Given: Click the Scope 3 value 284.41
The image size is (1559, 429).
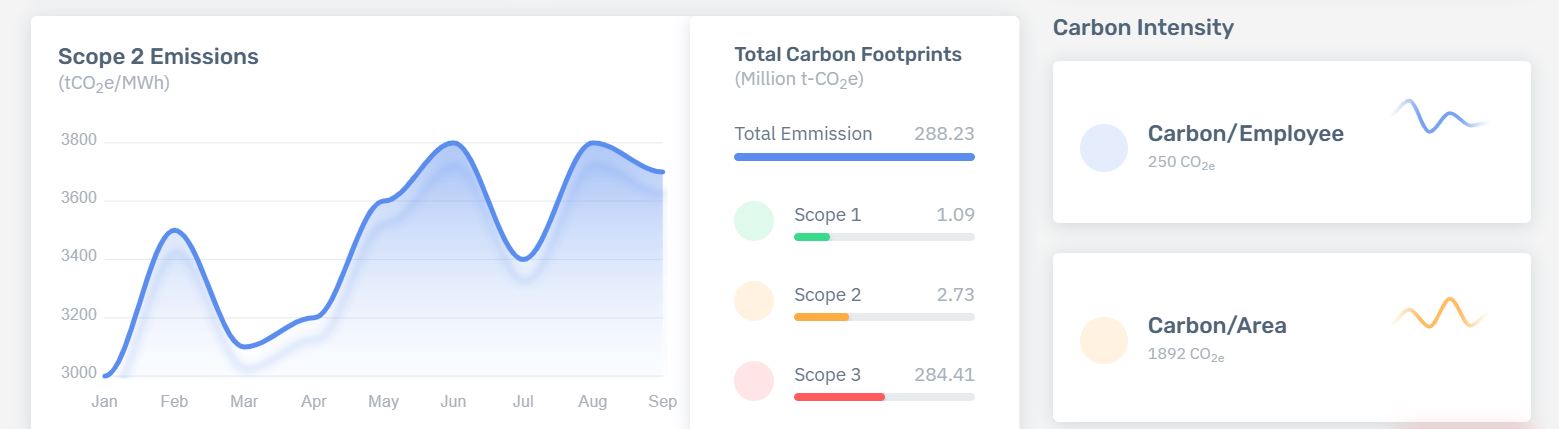Looking at the screenshot, I should pyautogui.click(x=943, y=375).
